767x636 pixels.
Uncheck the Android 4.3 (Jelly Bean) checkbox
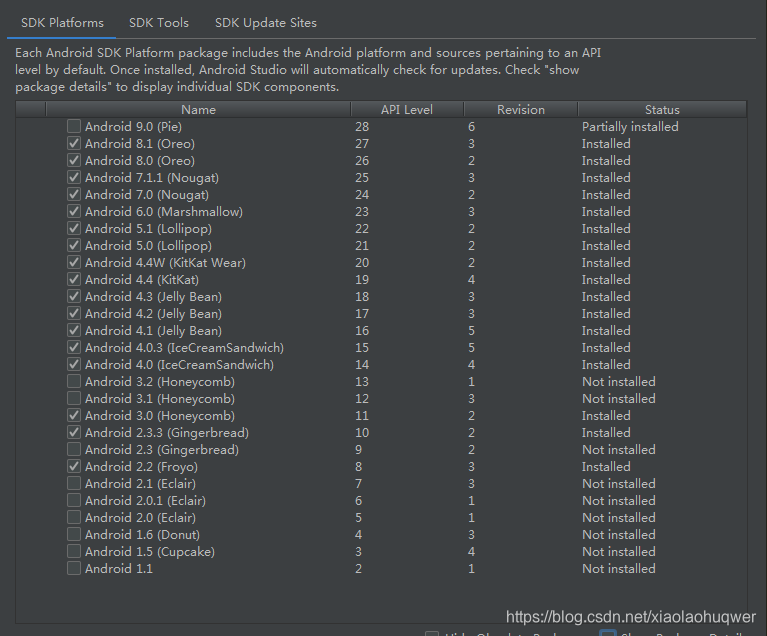click(x=74, y=296)
